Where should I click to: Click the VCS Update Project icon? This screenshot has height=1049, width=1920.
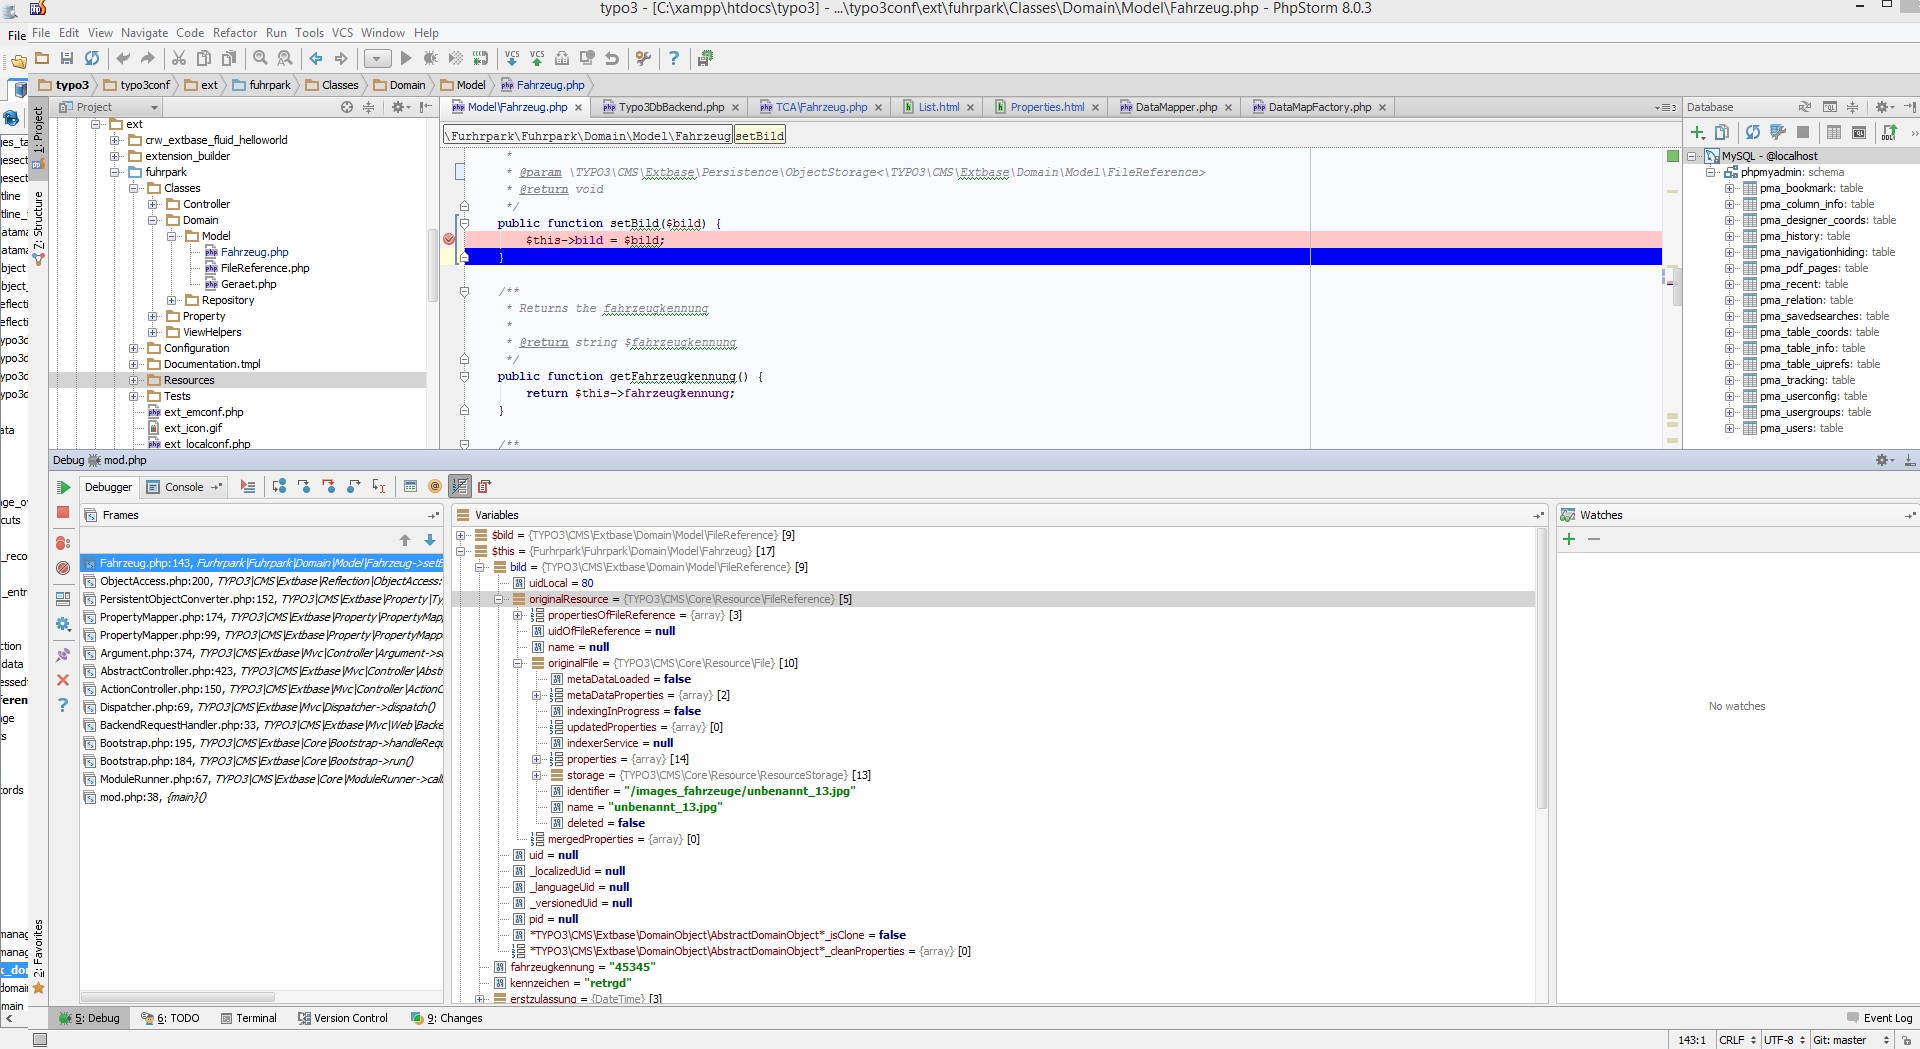click(512, 58)
